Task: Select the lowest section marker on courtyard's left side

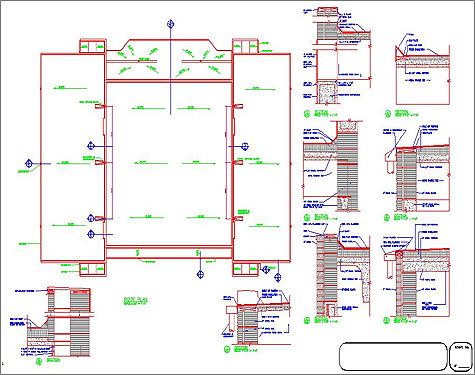Action: [91, 234]
